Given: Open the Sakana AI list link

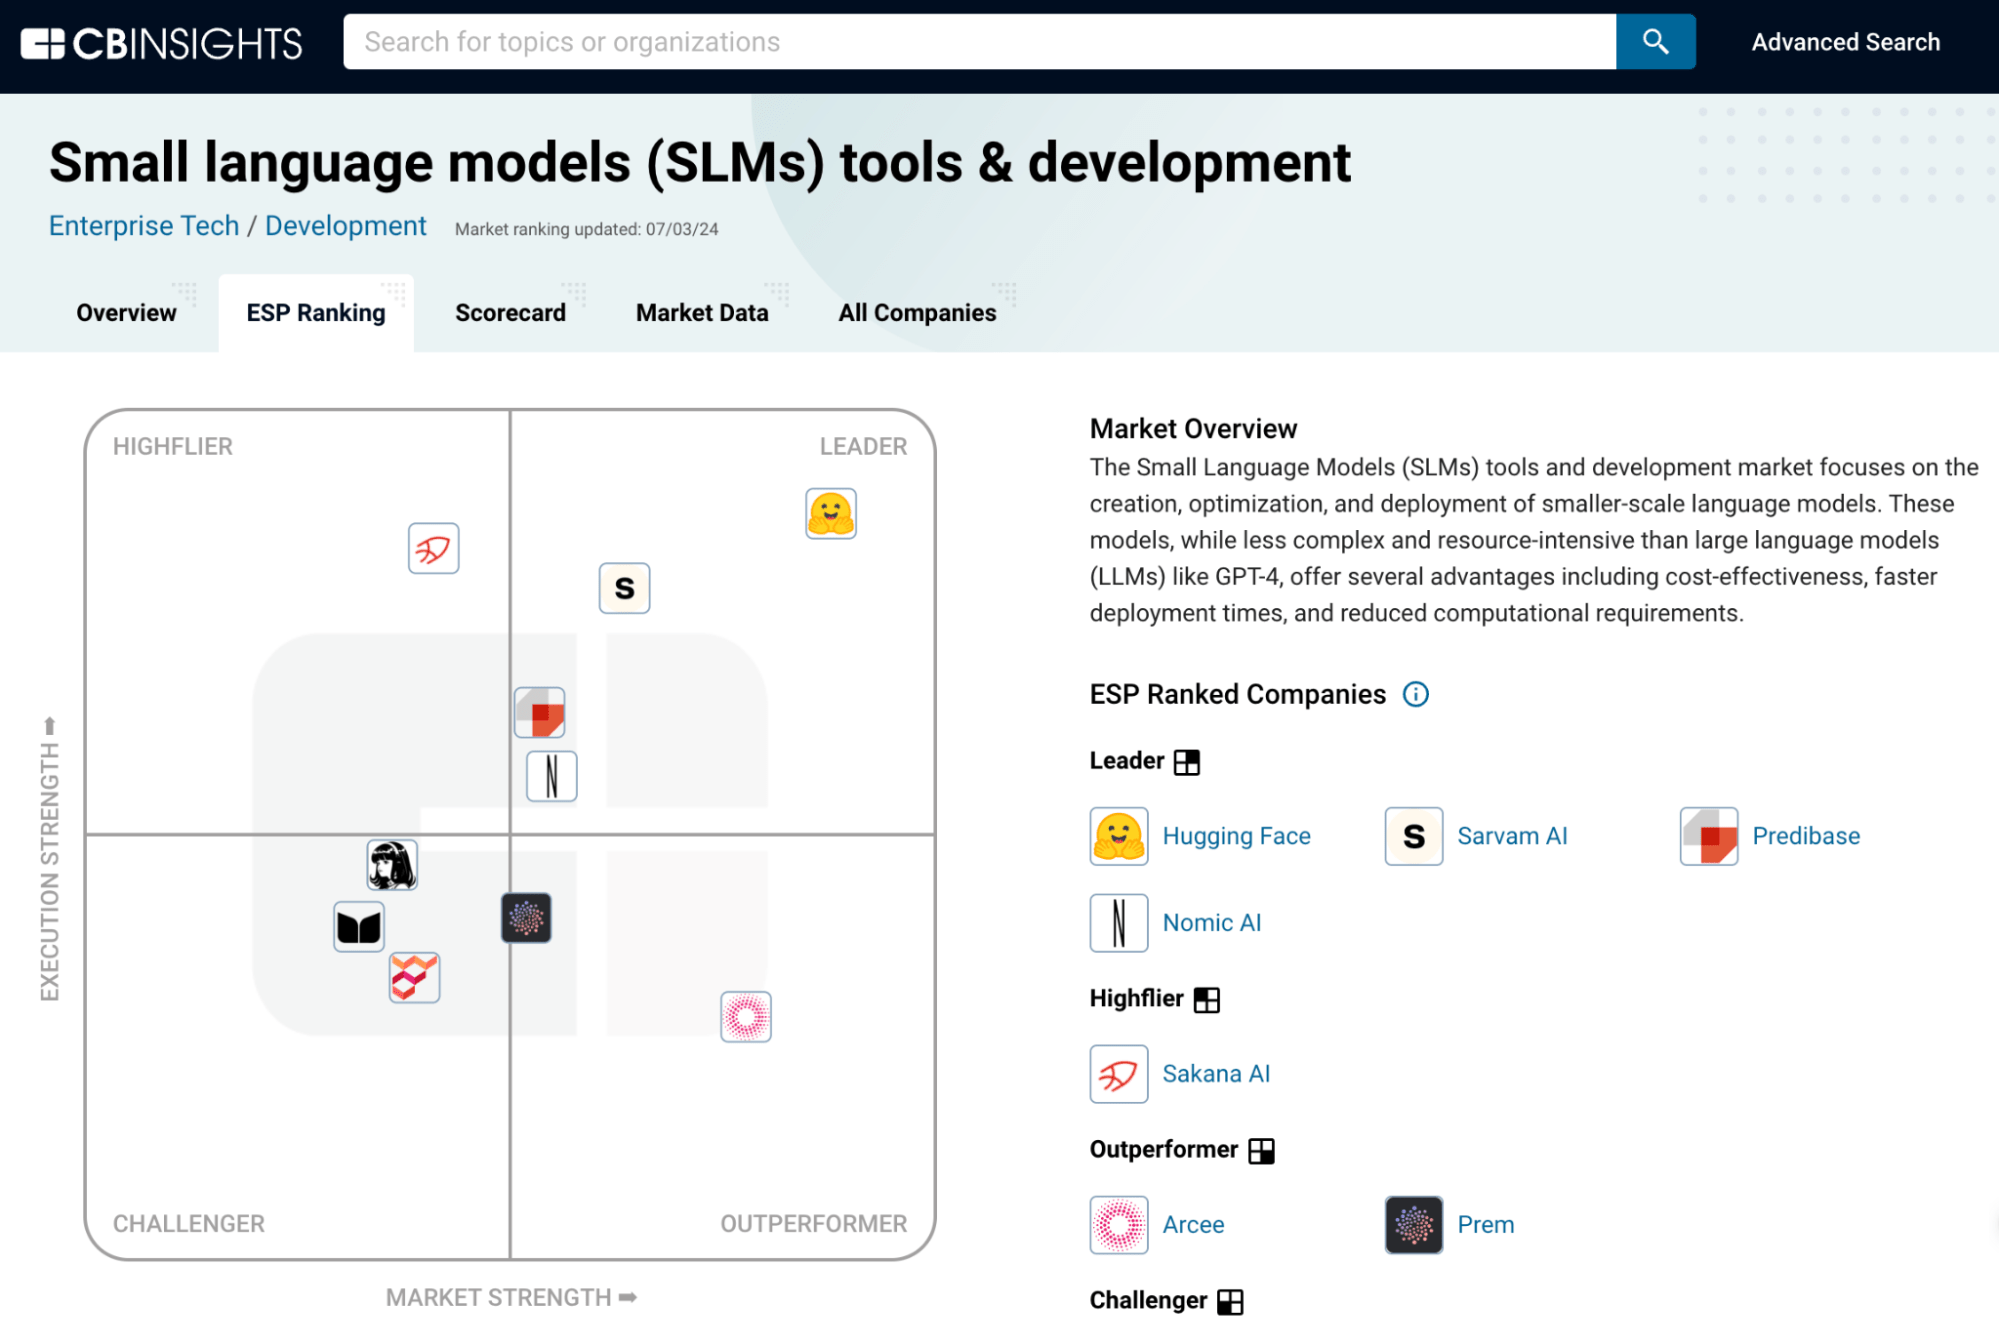Looking at the screenshot, I should [1216, 1074].
